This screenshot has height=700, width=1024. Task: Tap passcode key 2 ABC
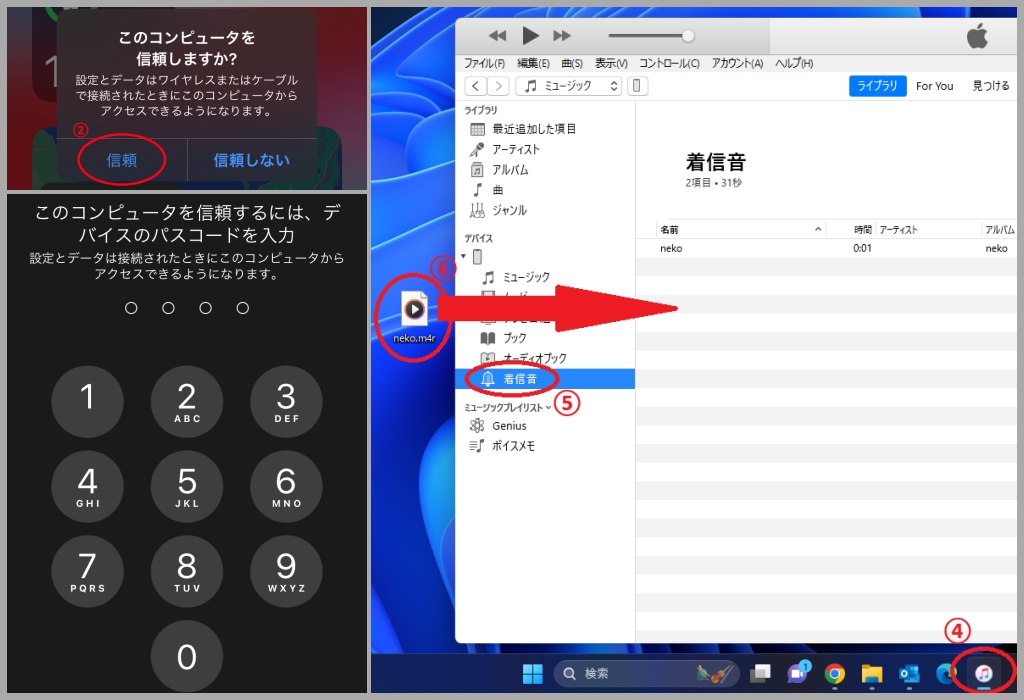[x=187, y=401]
